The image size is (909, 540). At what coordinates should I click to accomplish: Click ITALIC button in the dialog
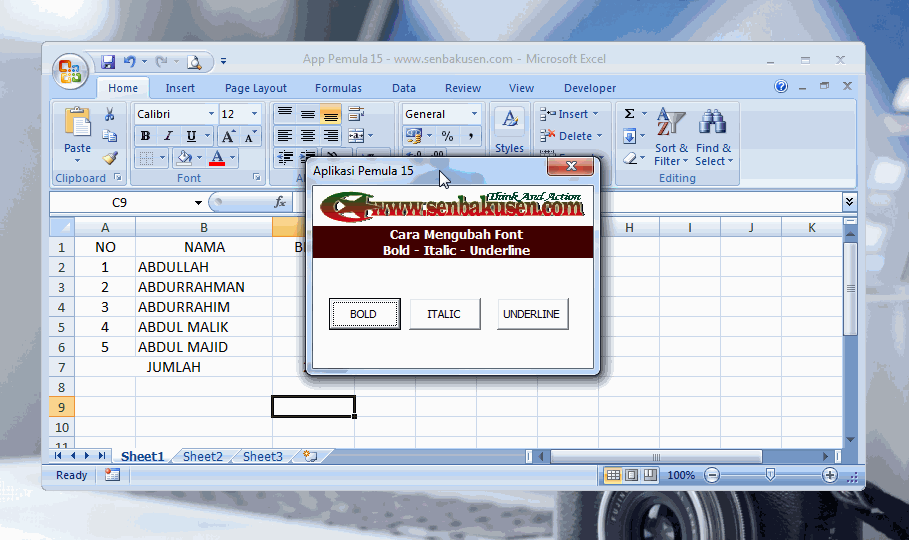pos(445,314)
